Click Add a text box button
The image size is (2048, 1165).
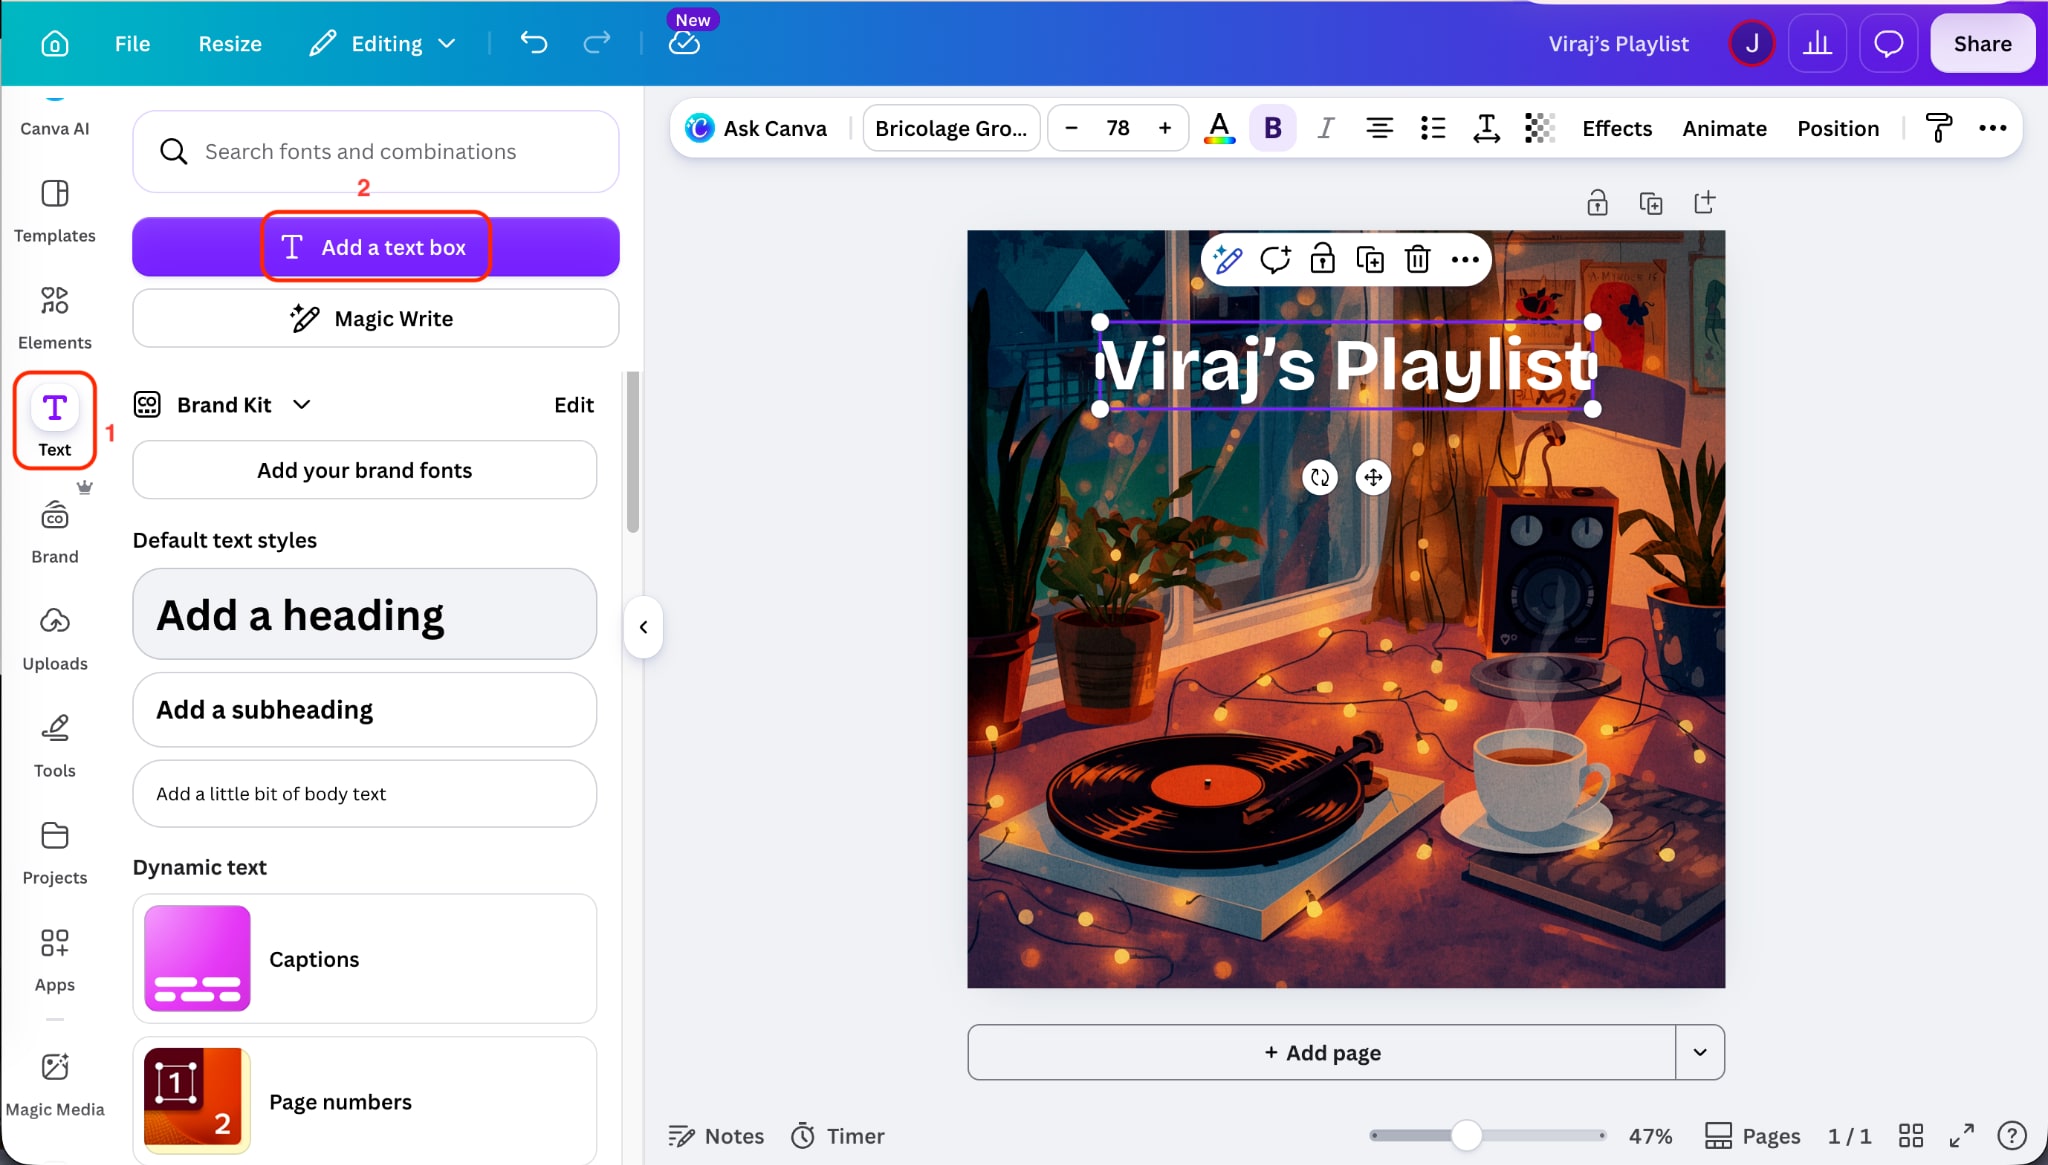coord(376,247)
